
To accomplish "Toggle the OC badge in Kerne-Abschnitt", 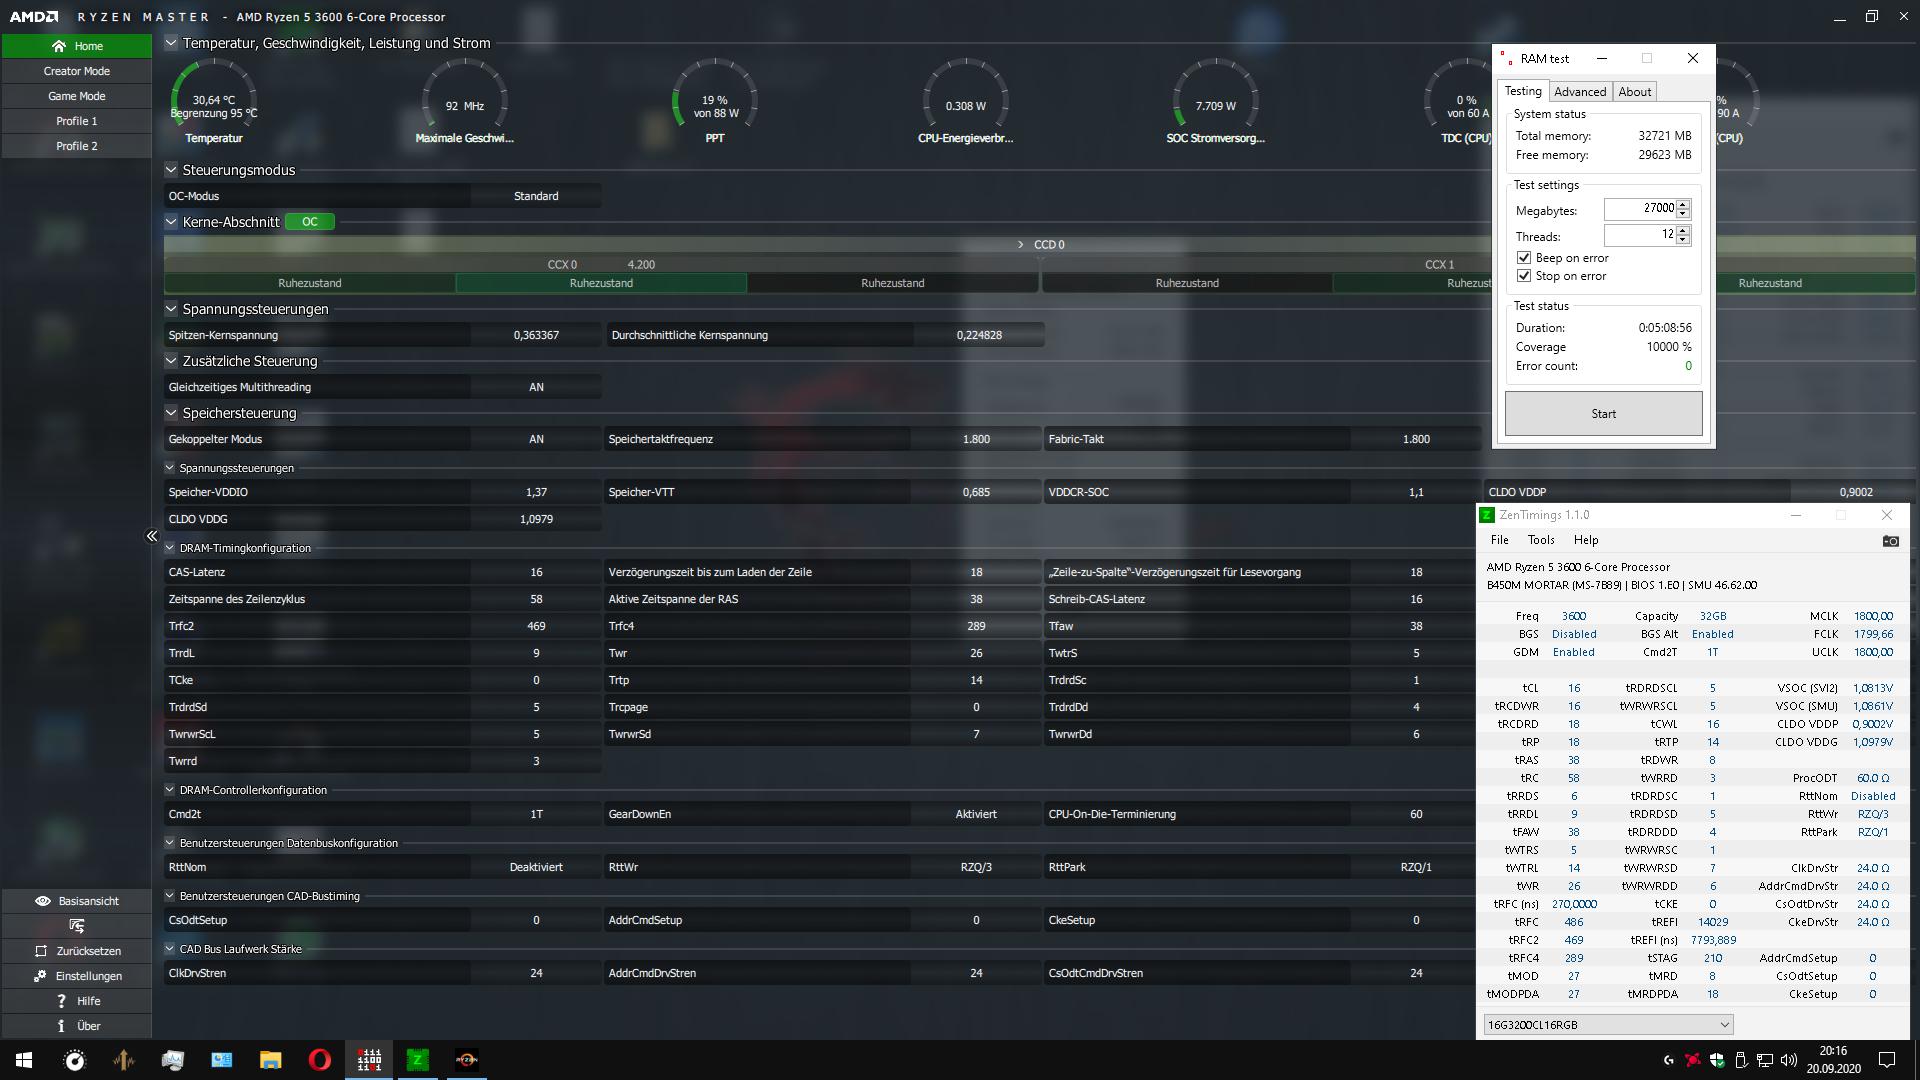I will (x=309, y=221).
